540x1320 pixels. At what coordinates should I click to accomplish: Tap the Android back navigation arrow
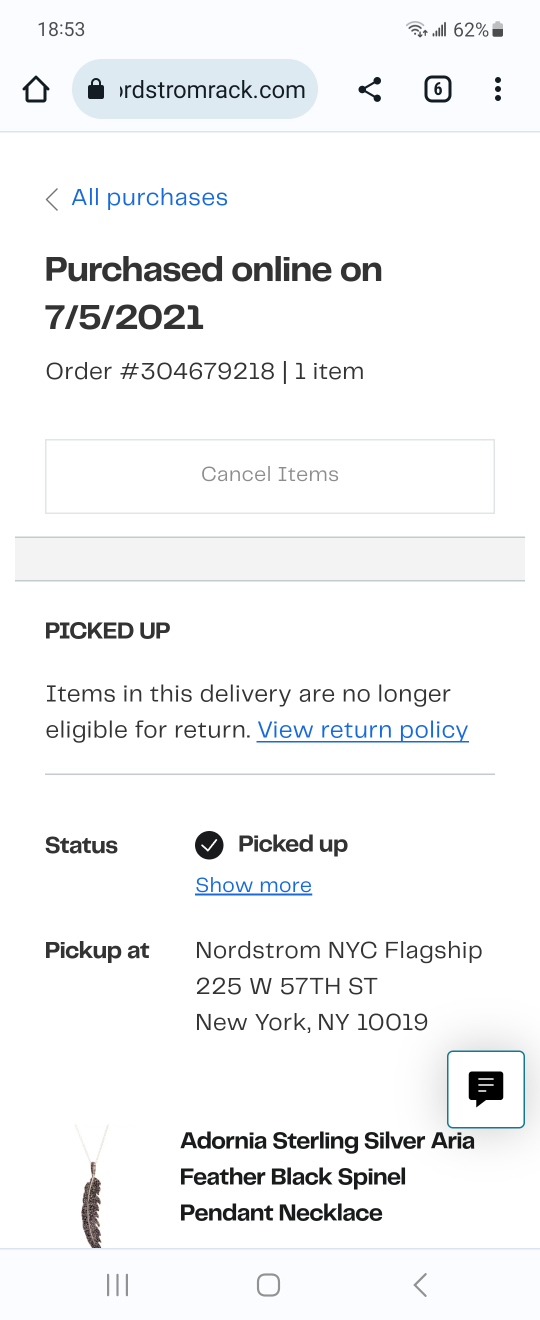click(x=420, y=1285)
